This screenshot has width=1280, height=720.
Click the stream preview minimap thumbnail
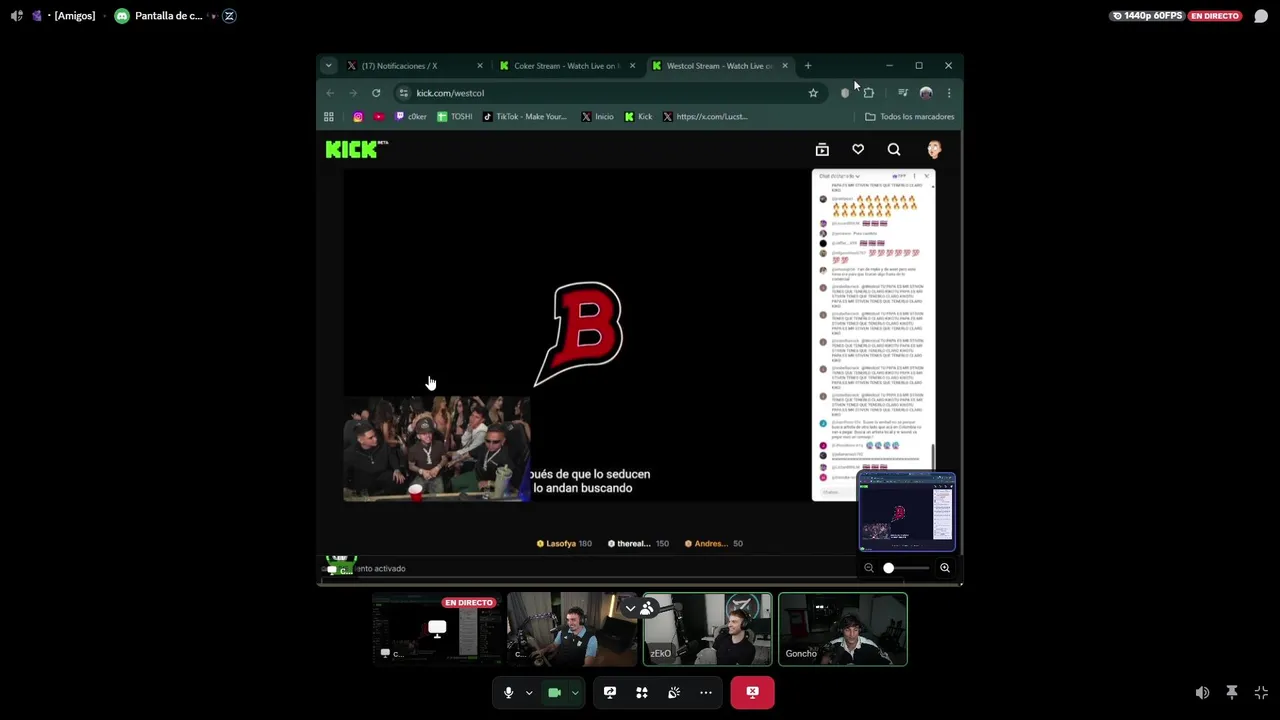[907, 512]
